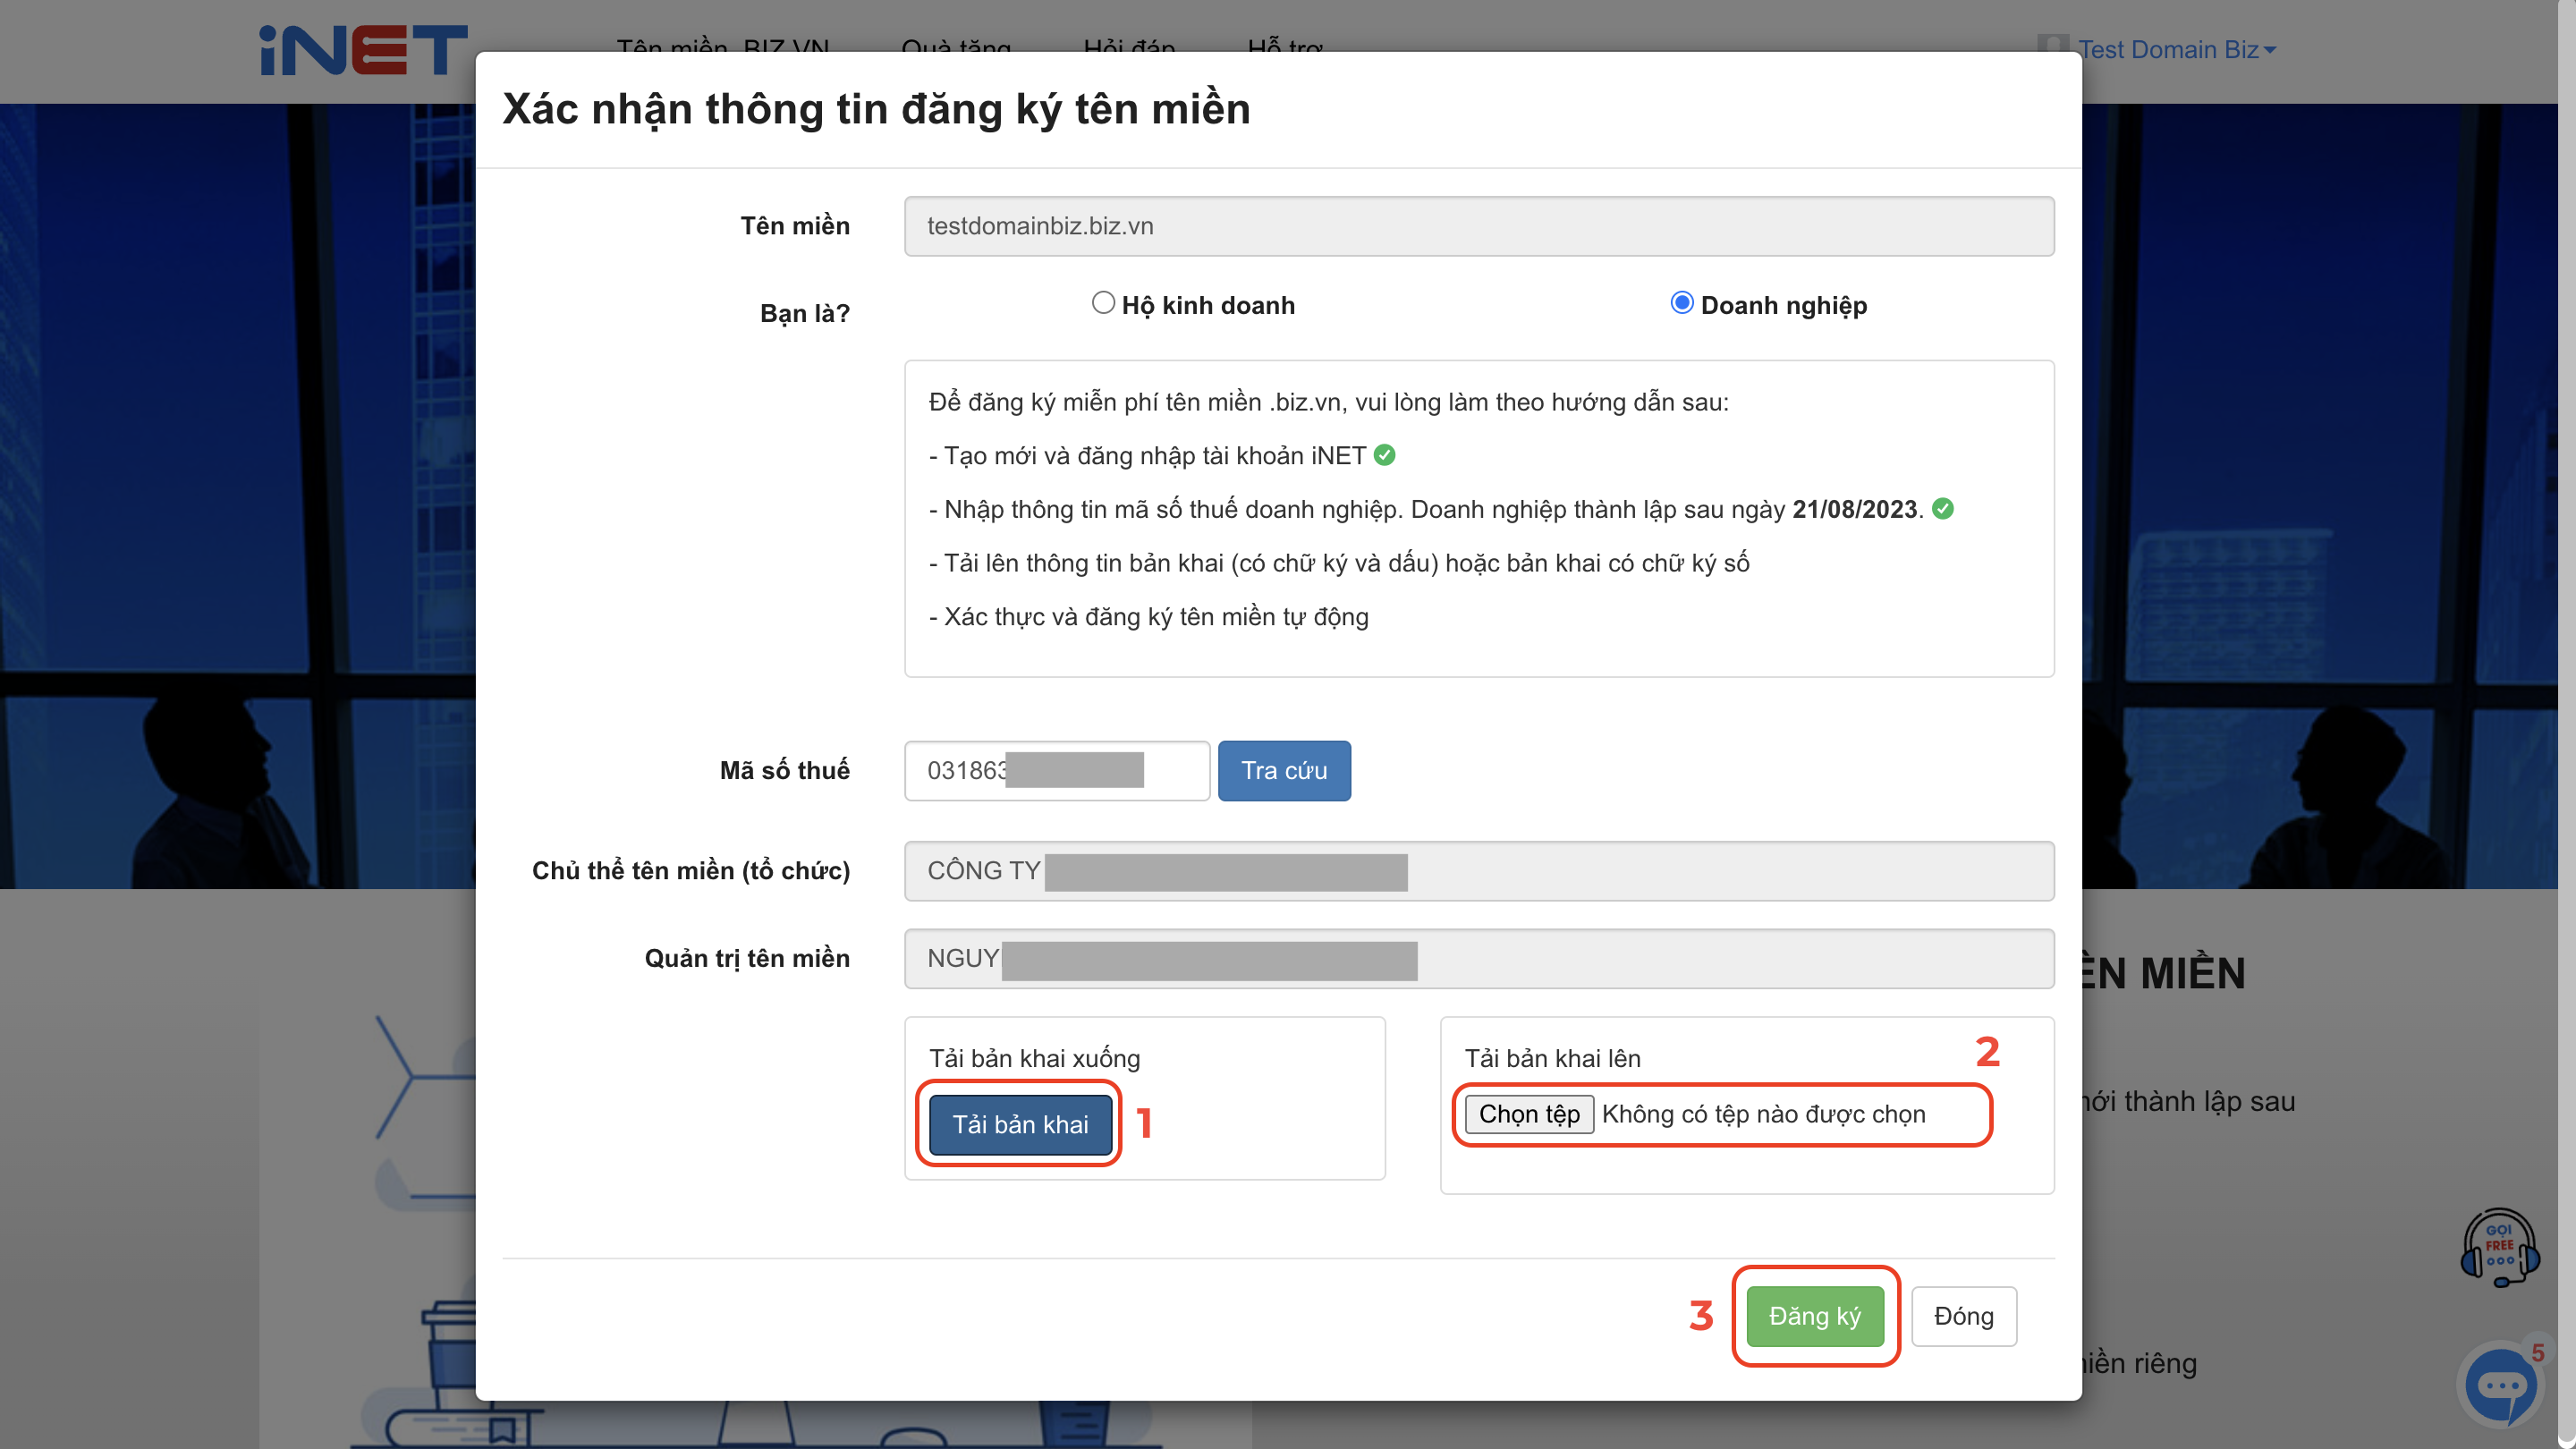Click the iNET logo

coord(363,50)
